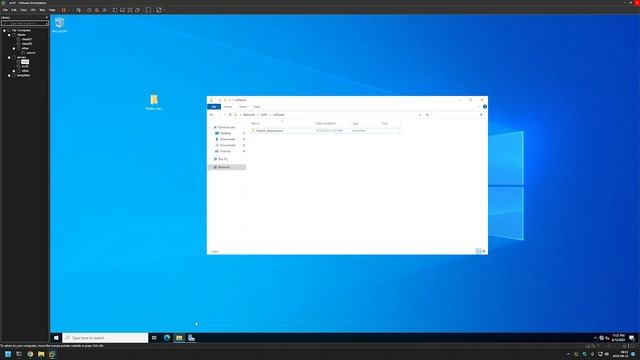Suspend the guest with the orange pause icon

(x=63, y=10)
